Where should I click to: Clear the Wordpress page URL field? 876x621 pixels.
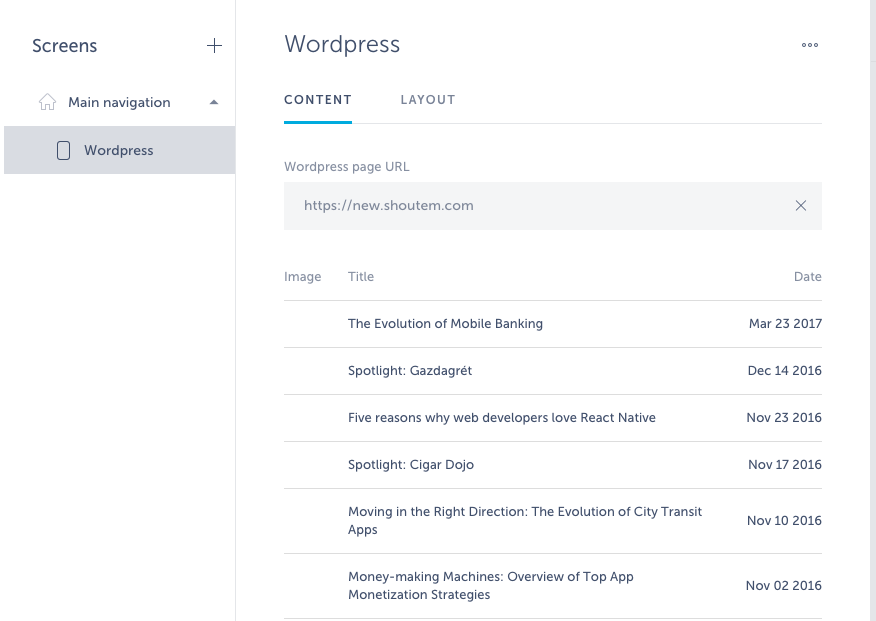[x=801, y=206]
